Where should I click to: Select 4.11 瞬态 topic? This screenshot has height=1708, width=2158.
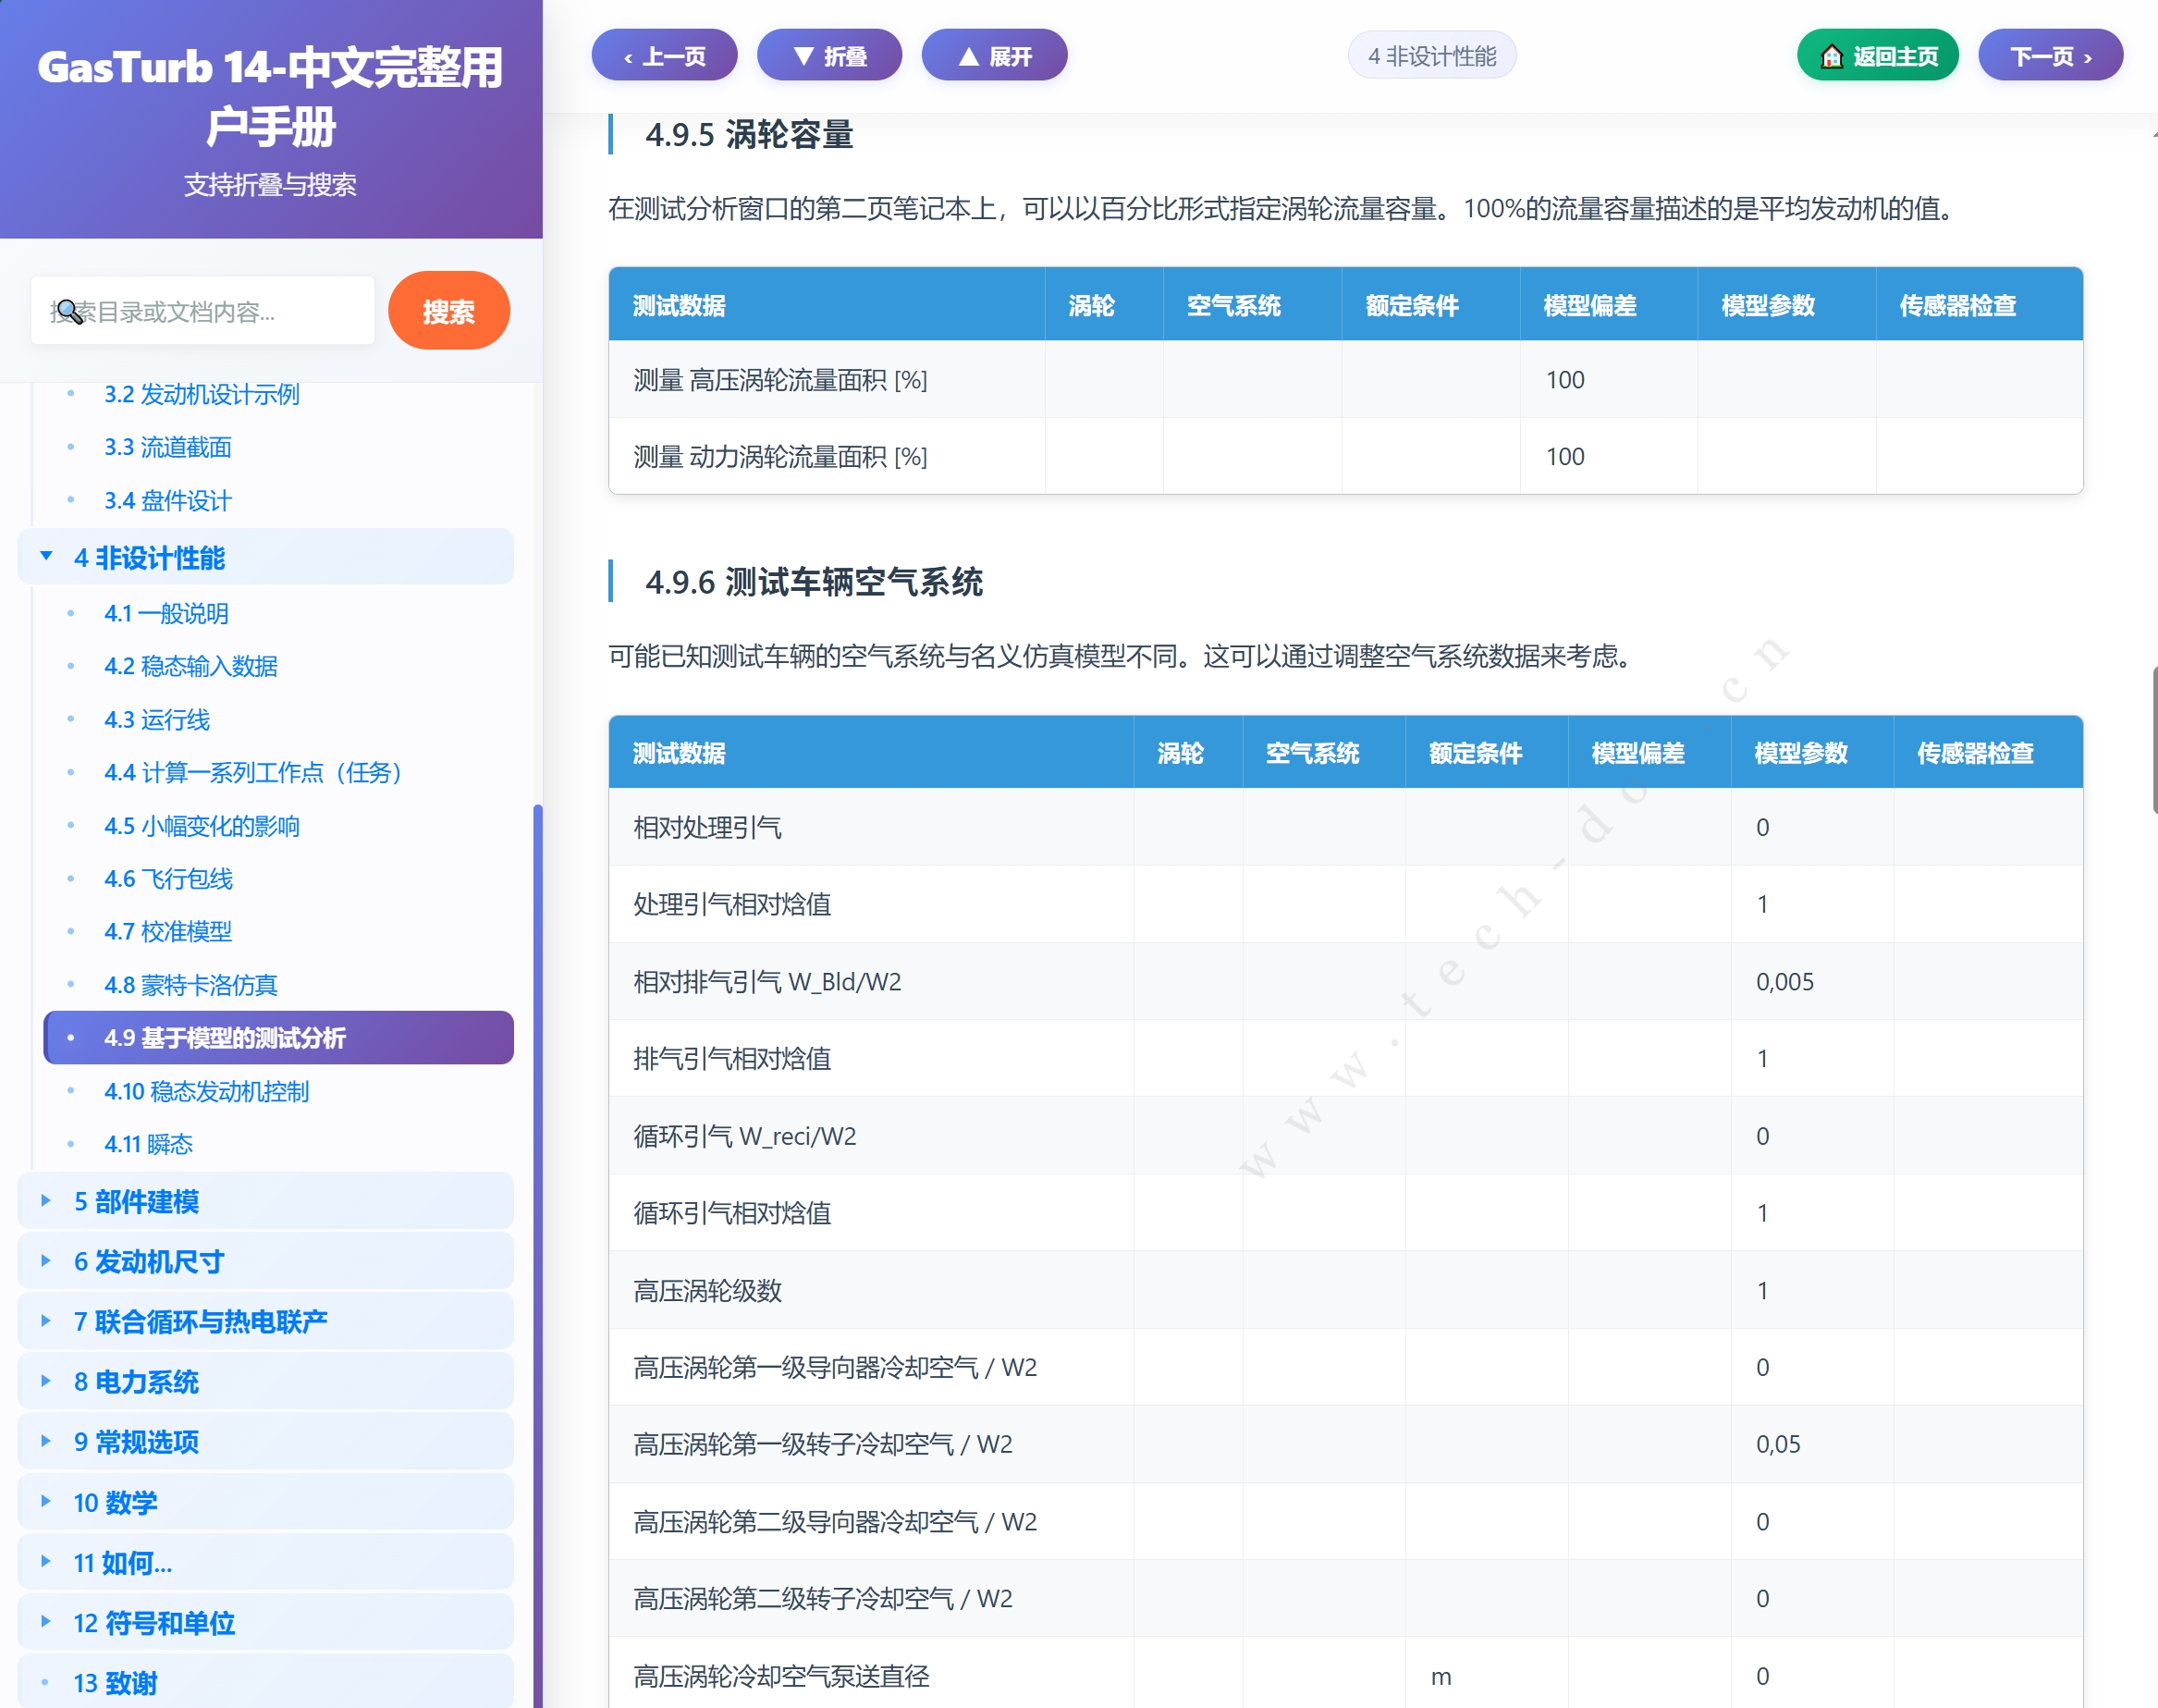pyautogui.click(x=150, y=1144)
